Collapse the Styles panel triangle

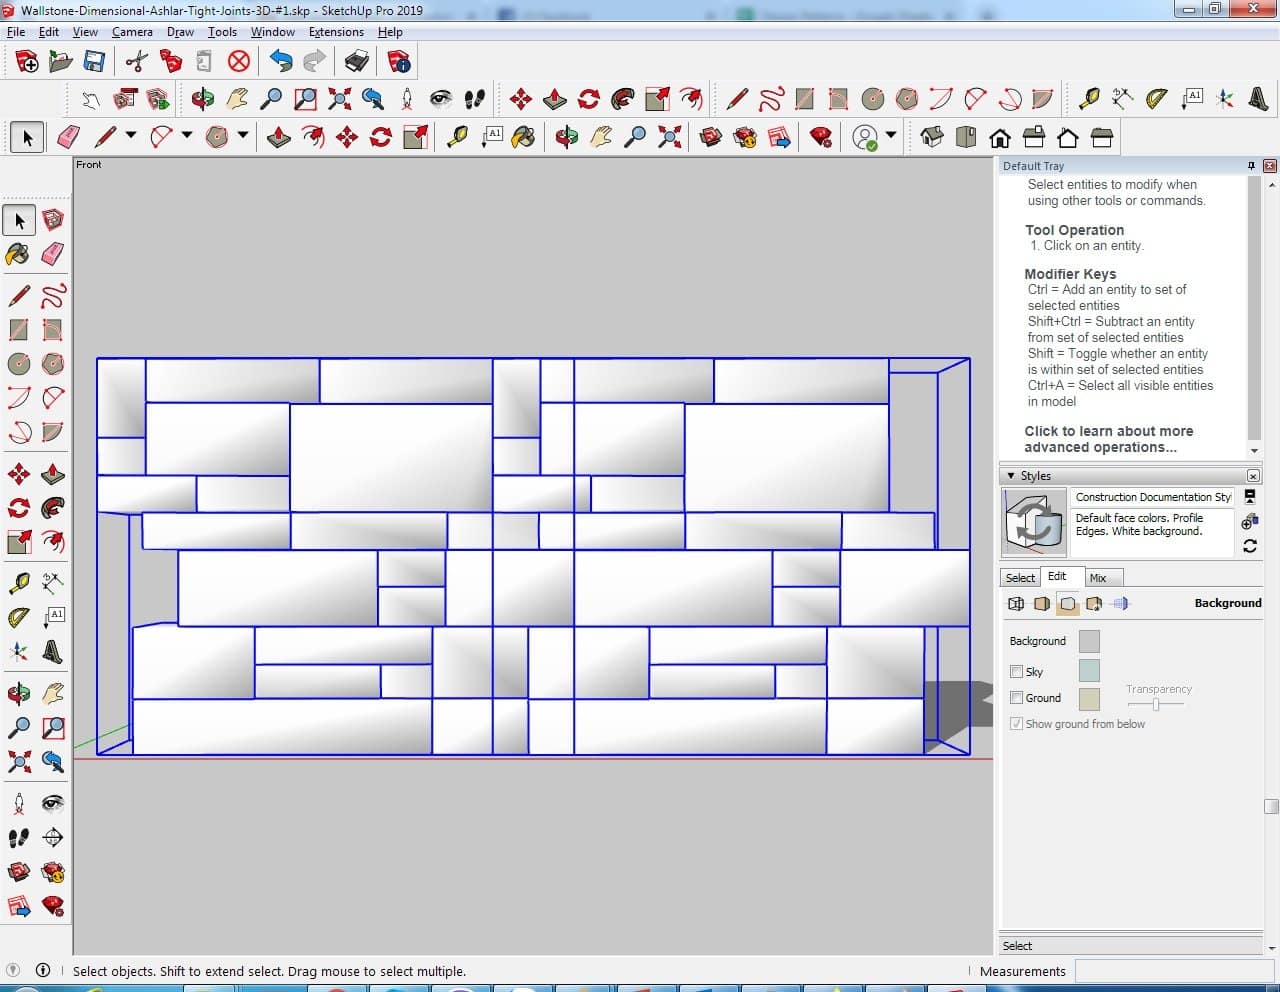click(1011, 476)
